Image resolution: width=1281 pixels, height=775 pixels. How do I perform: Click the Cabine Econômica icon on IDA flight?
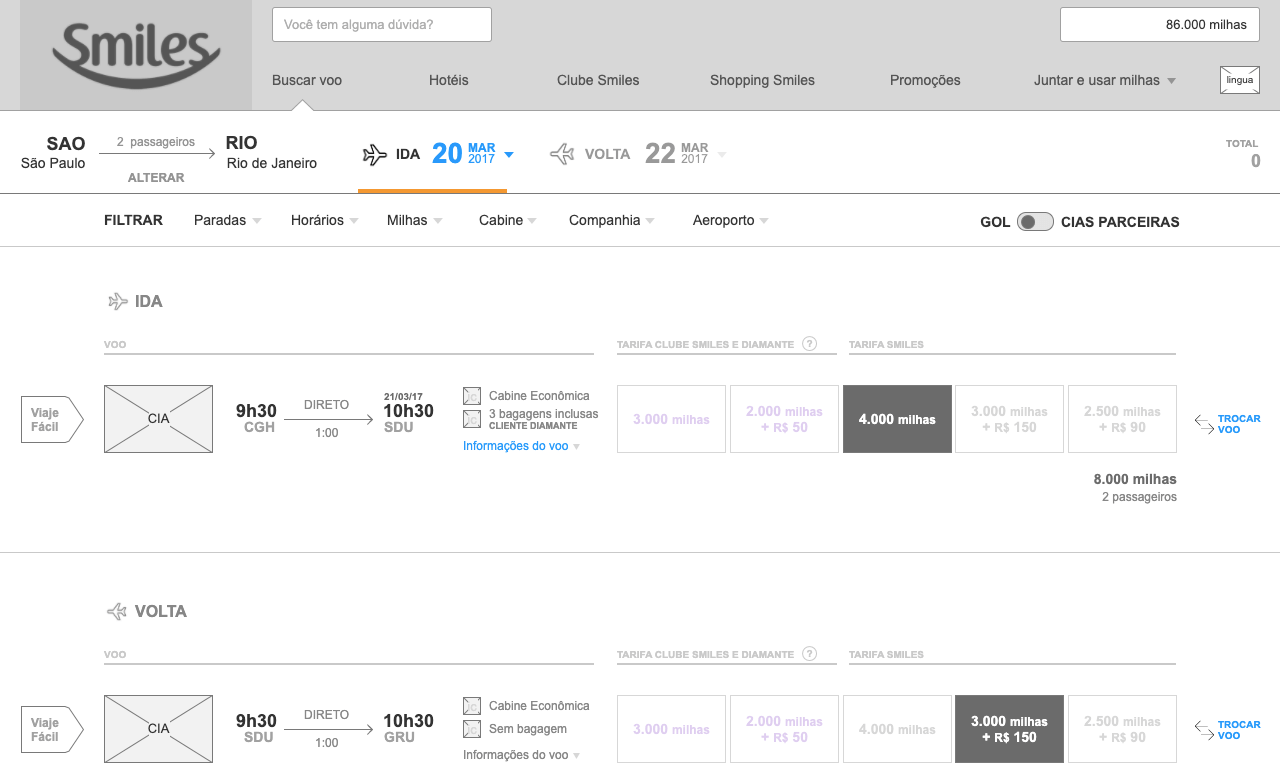472,396
